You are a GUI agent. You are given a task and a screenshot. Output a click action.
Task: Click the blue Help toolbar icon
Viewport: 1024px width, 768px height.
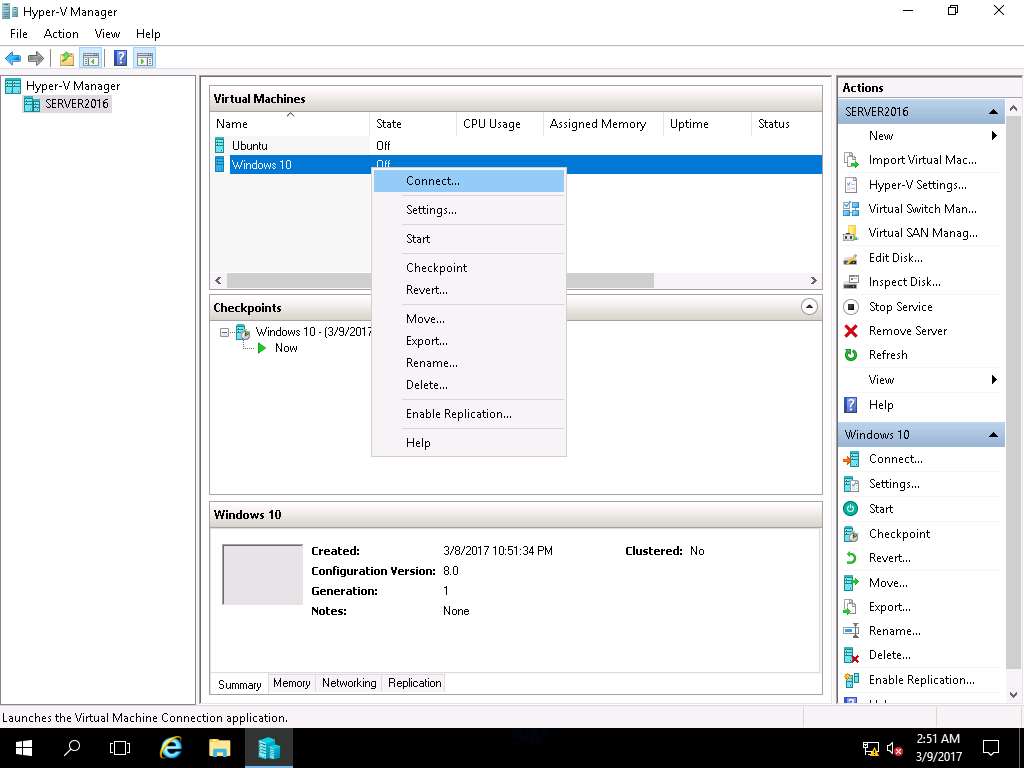[121, 58]
